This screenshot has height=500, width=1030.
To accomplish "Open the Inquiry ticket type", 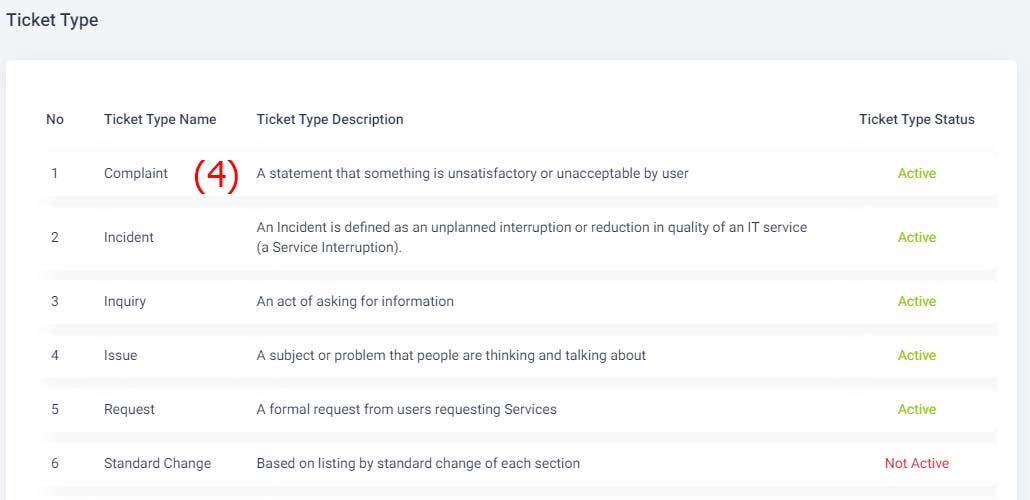I will coord(125,302).
